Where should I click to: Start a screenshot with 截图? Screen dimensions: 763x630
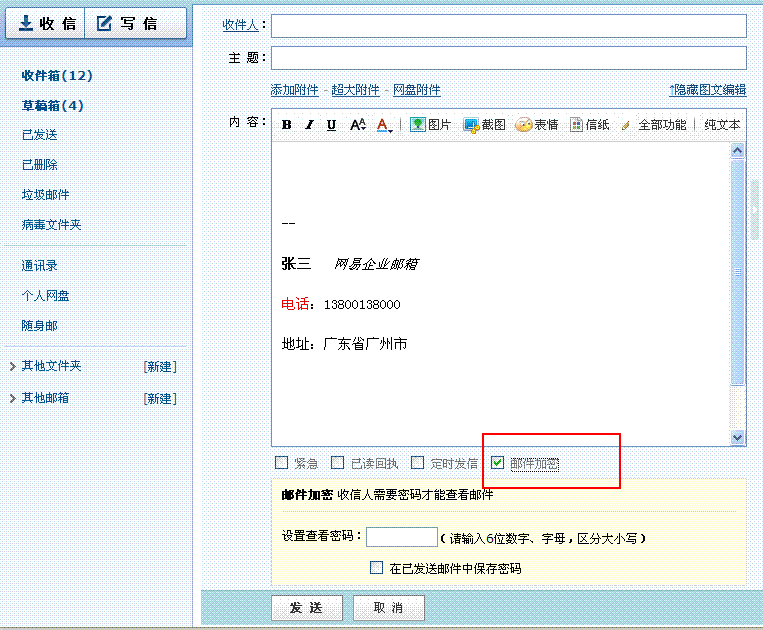484,125
